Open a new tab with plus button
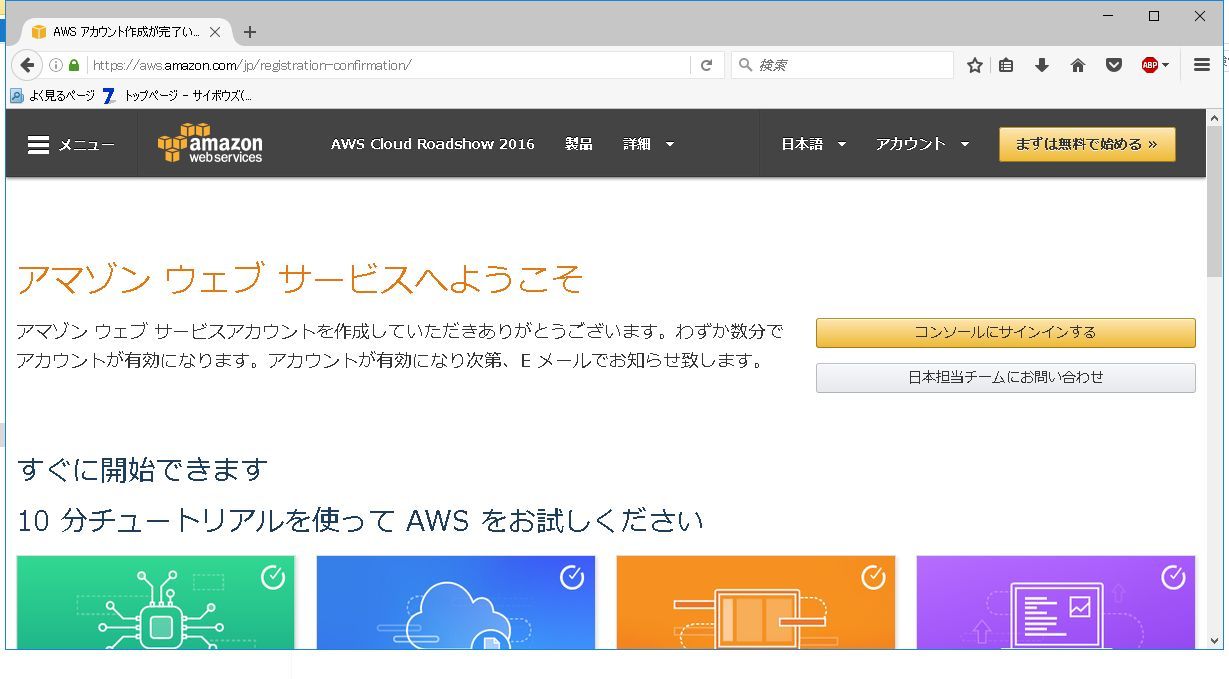The width and height of the screenshot is (1229, 679). pos(250,32)
